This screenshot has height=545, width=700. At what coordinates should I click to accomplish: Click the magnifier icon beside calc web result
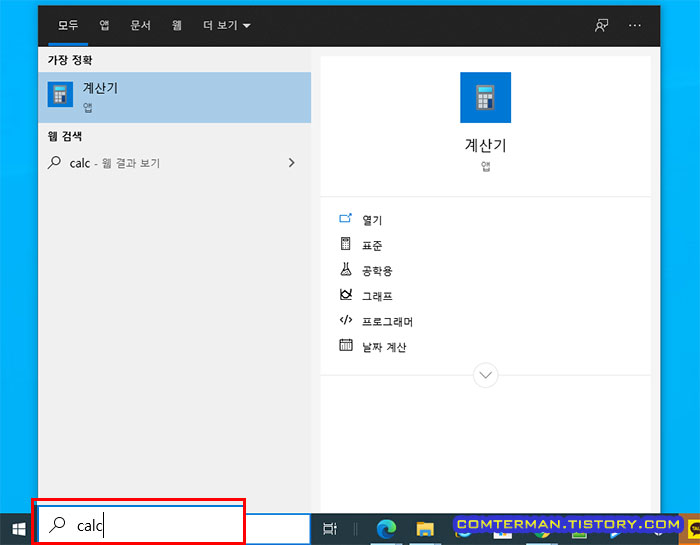[x=54, y=162]
